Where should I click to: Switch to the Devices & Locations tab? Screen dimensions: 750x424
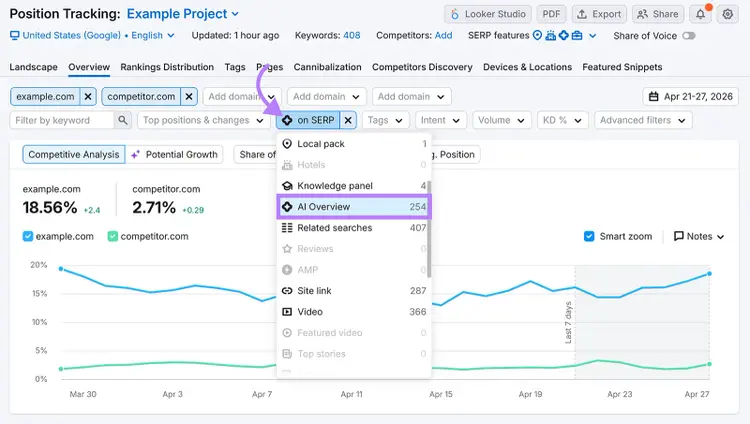click(x=527, y=67)
